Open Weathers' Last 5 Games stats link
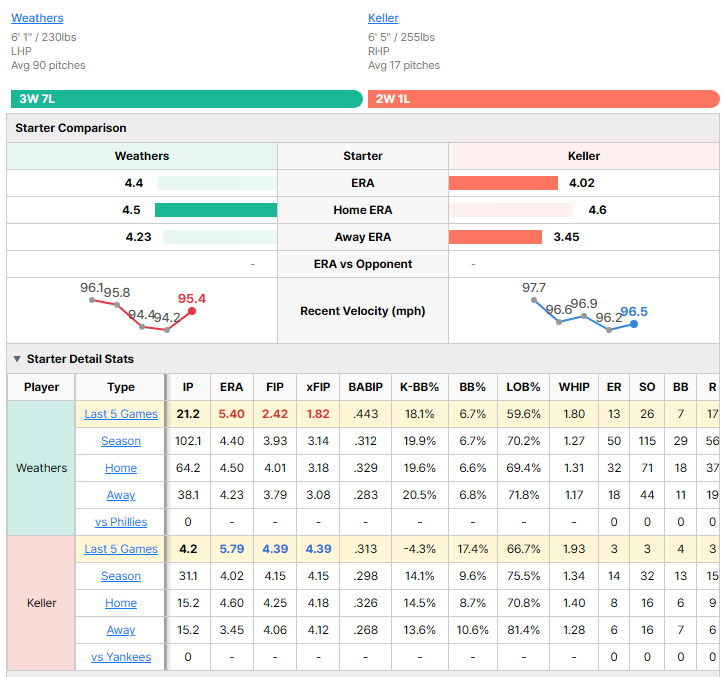726x677 pixels. [121, 414]
